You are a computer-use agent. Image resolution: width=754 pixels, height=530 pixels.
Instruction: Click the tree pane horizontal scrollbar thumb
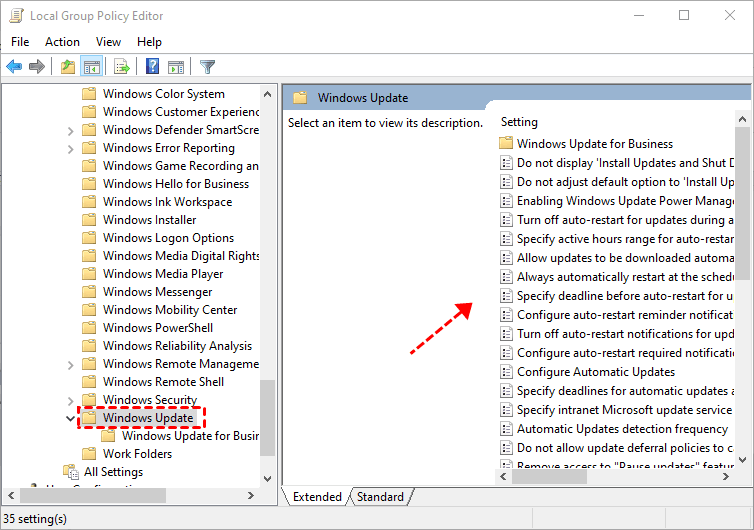(93, 495)
